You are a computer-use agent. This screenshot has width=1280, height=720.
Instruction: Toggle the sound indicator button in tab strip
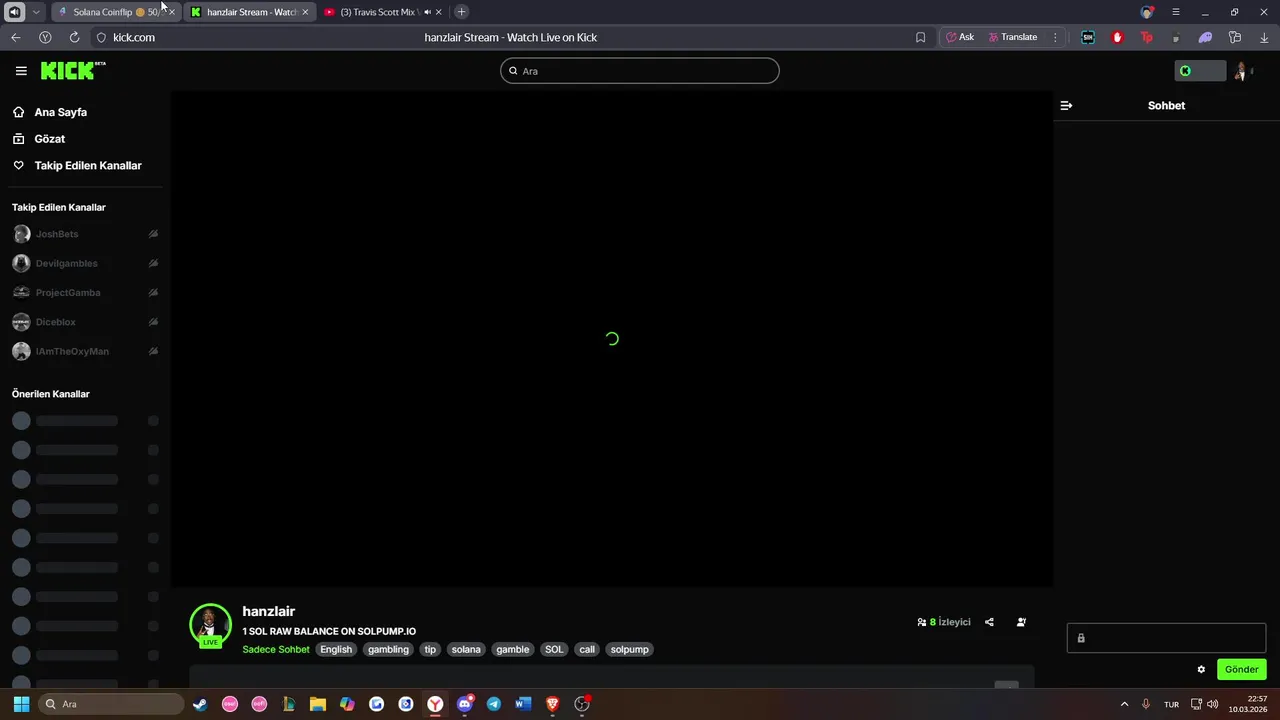point(14,12)
